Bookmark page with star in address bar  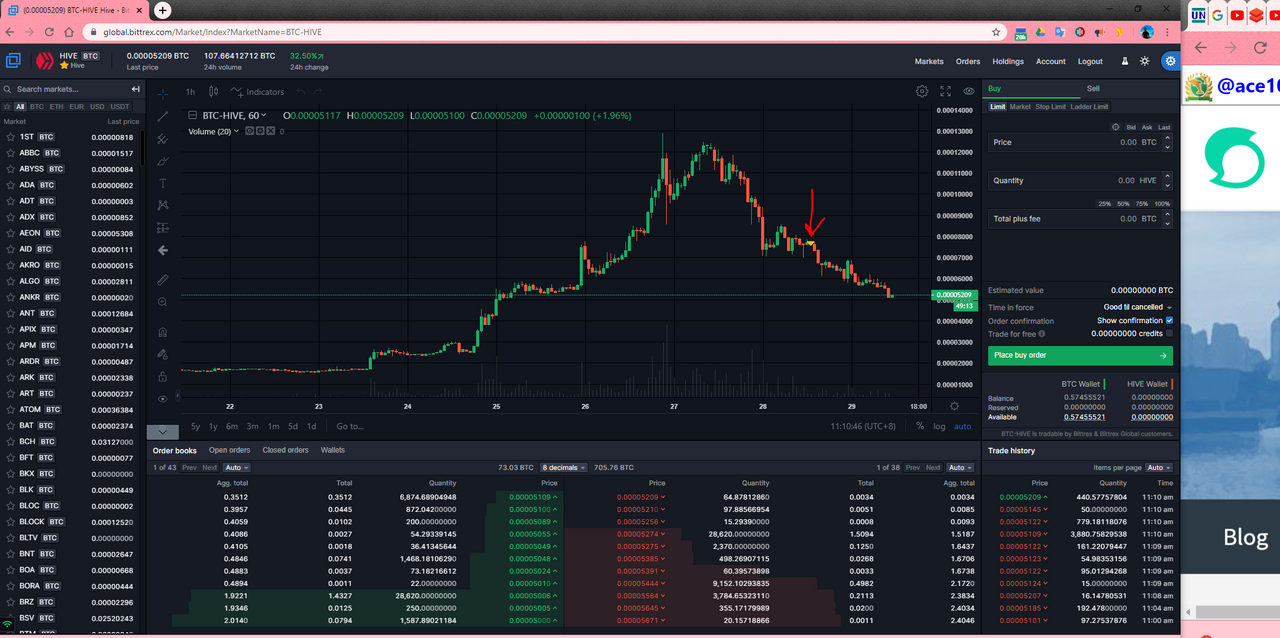point(996,31)
